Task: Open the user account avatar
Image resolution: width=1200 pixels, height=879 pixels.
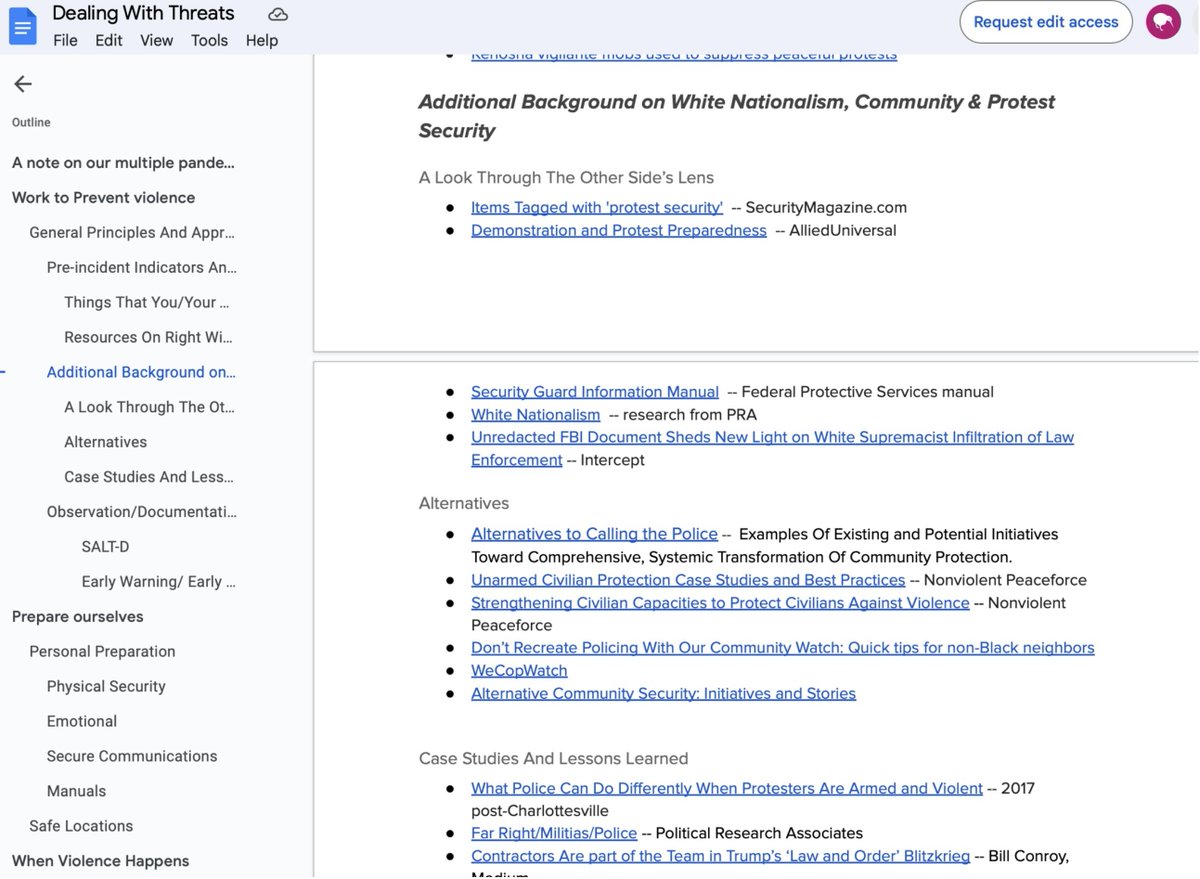Action: [x=1163, y=22]
